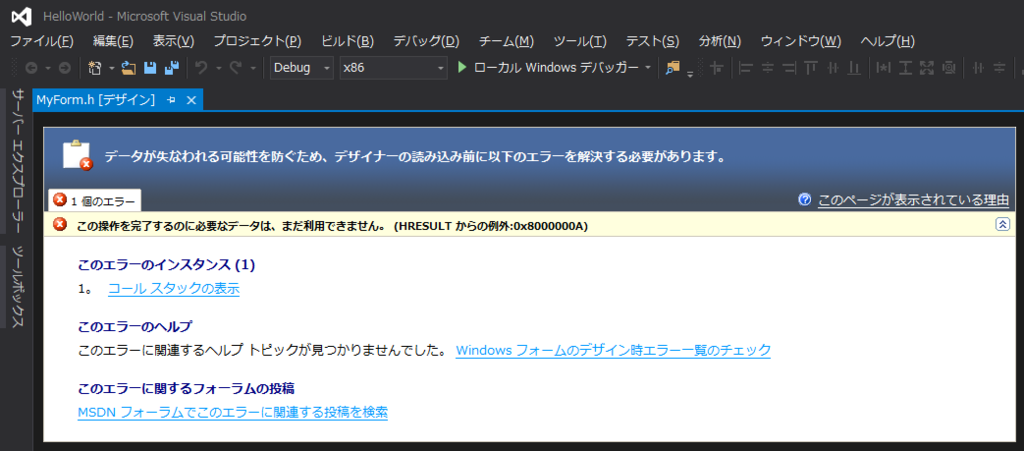Open the ツール(T) menu
1024x451 pixels.
tap(580, 41)
